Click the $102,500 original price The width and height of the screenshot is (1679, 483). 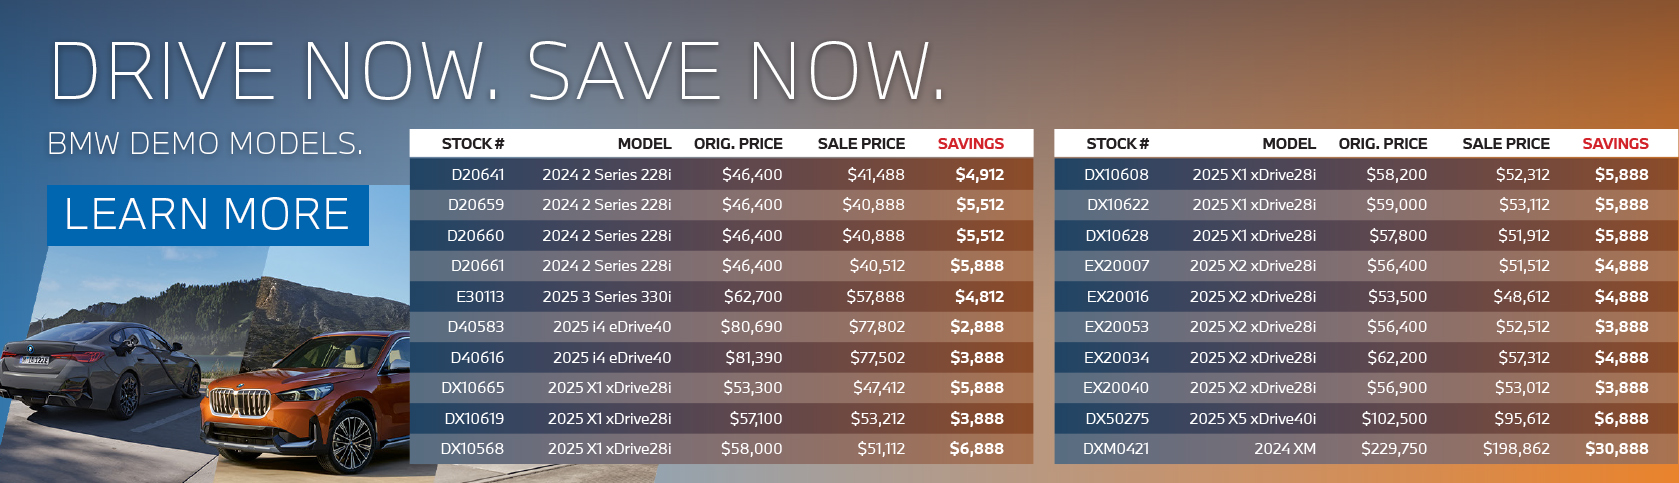[1394, 419]
